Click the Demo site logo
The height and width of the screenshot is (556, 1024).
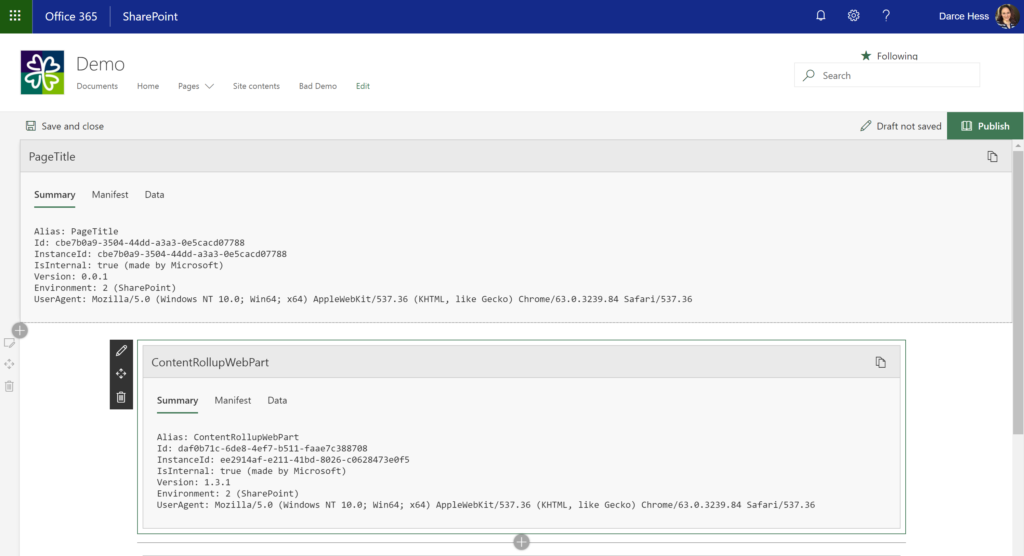click(42, 73)
